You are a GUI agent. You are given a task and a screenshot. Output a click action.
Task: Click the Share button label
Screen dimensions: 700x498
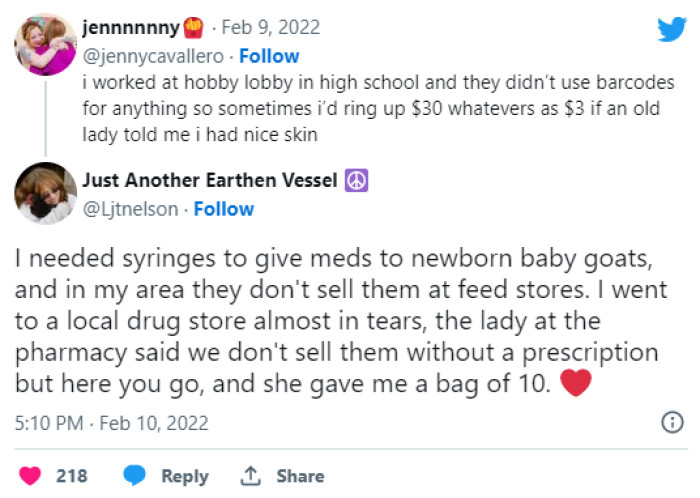click(x=300, y=476)
